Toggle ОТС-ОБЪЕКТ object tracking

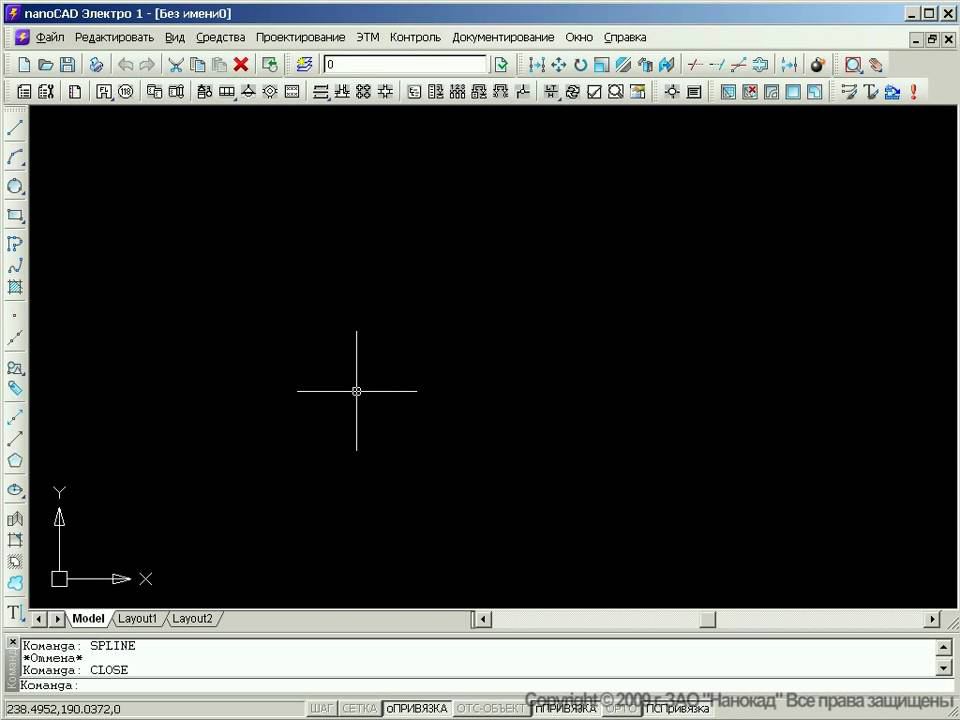pyautogui.click(x=491, y=708)
